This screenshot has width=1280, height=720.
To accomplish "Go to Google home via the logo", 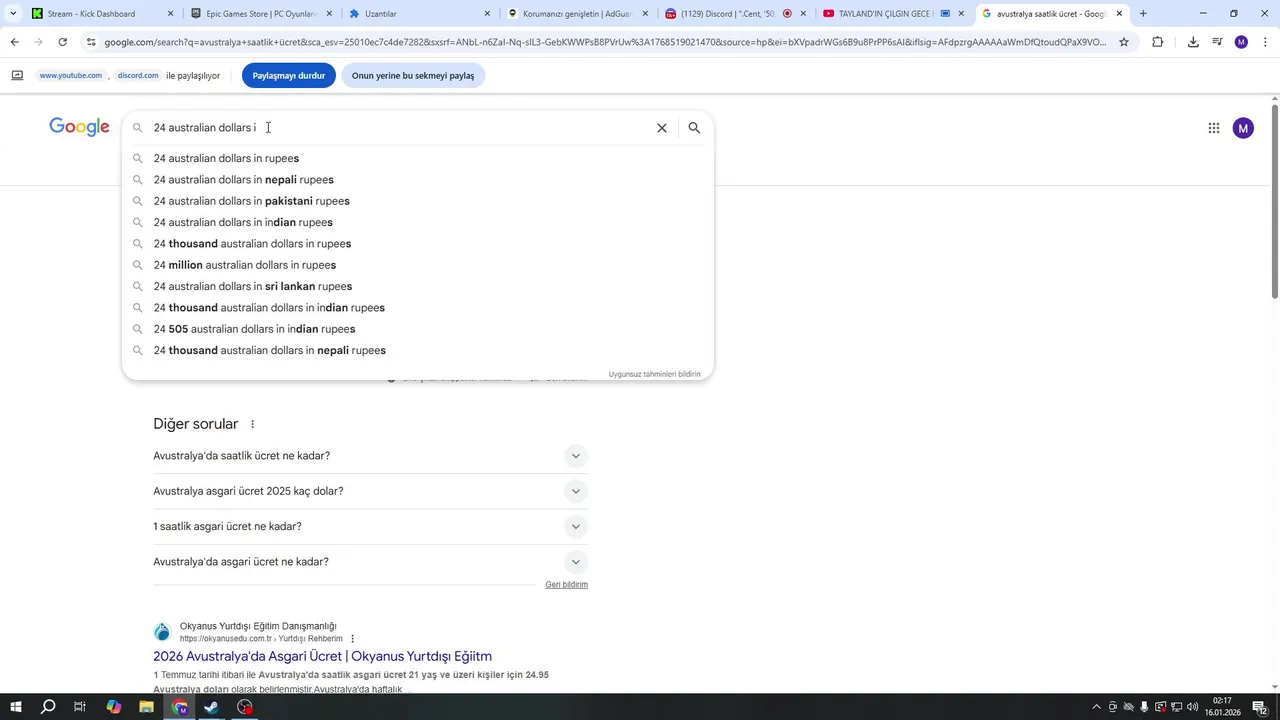I will pyautogui.click(x=79, y=127).
